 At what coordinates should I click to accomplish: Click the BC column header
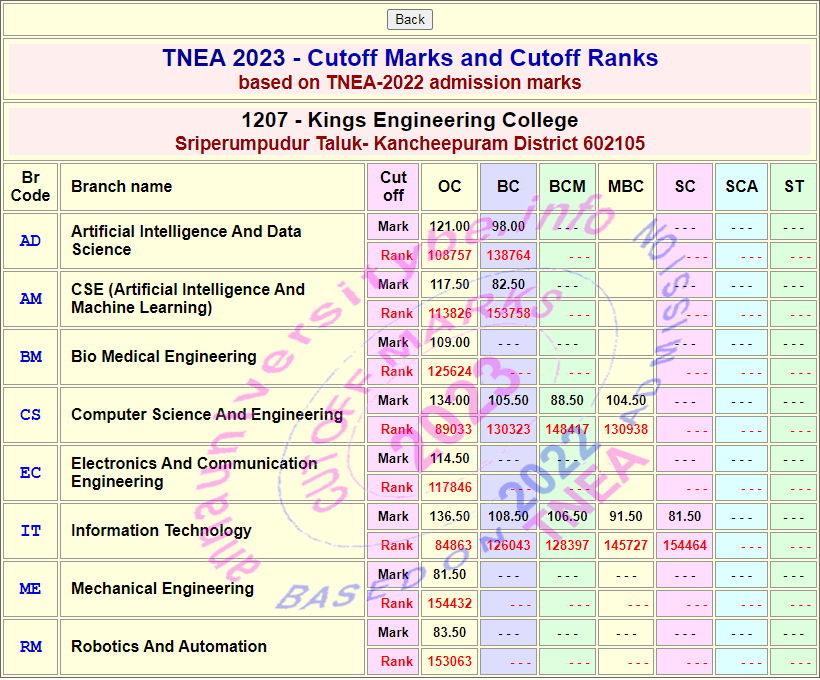click(508, 187)
